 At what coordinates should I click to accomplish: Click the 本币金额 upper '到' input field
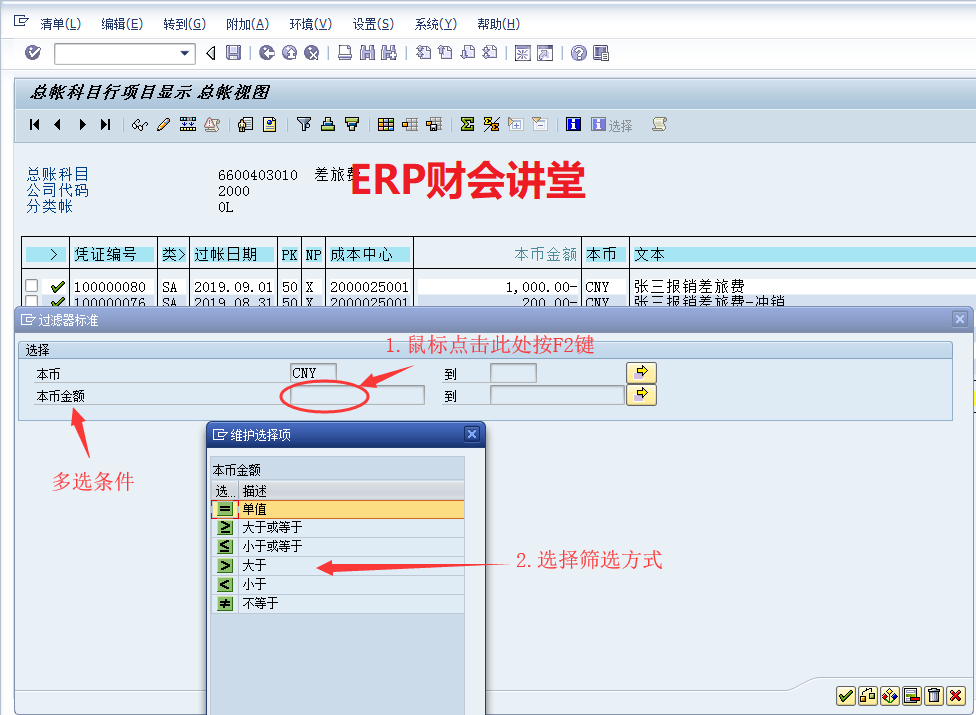coord(557,395)
